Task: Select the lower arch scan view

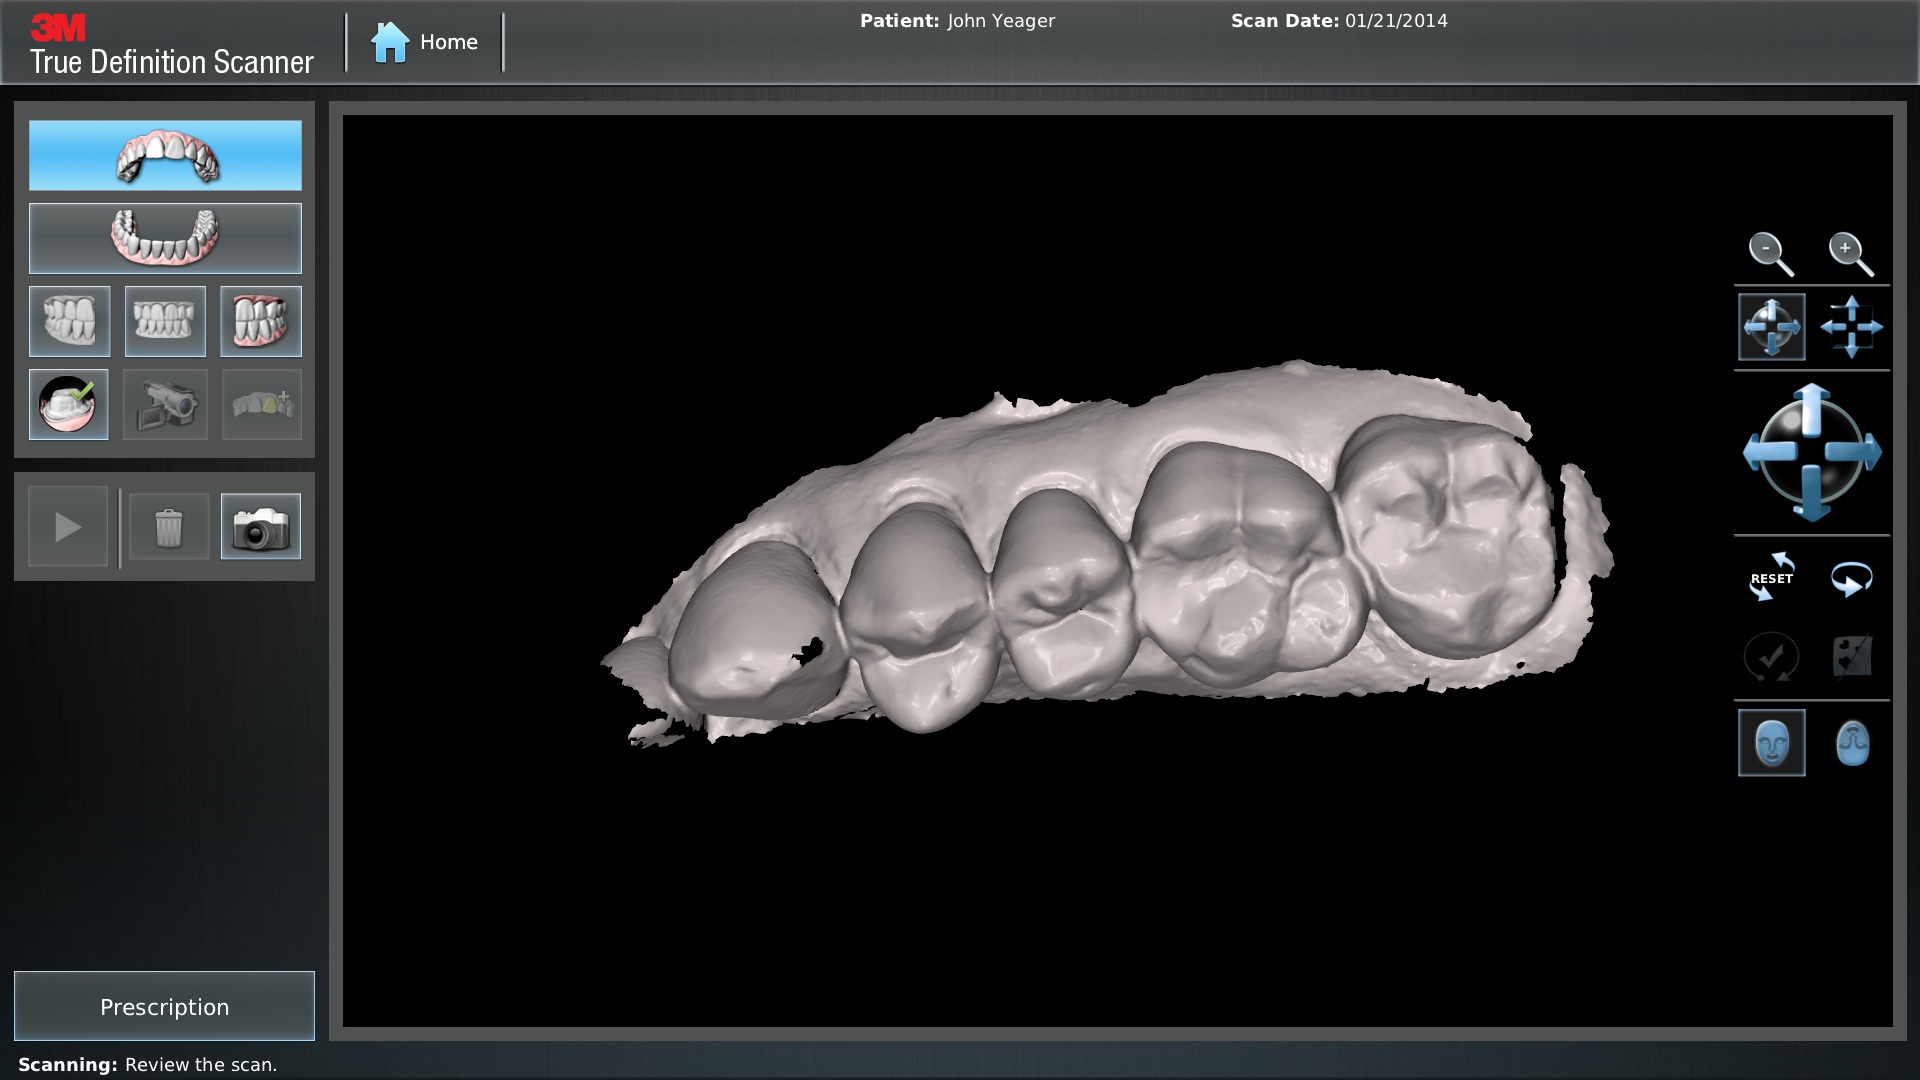Action: (165, 238)
